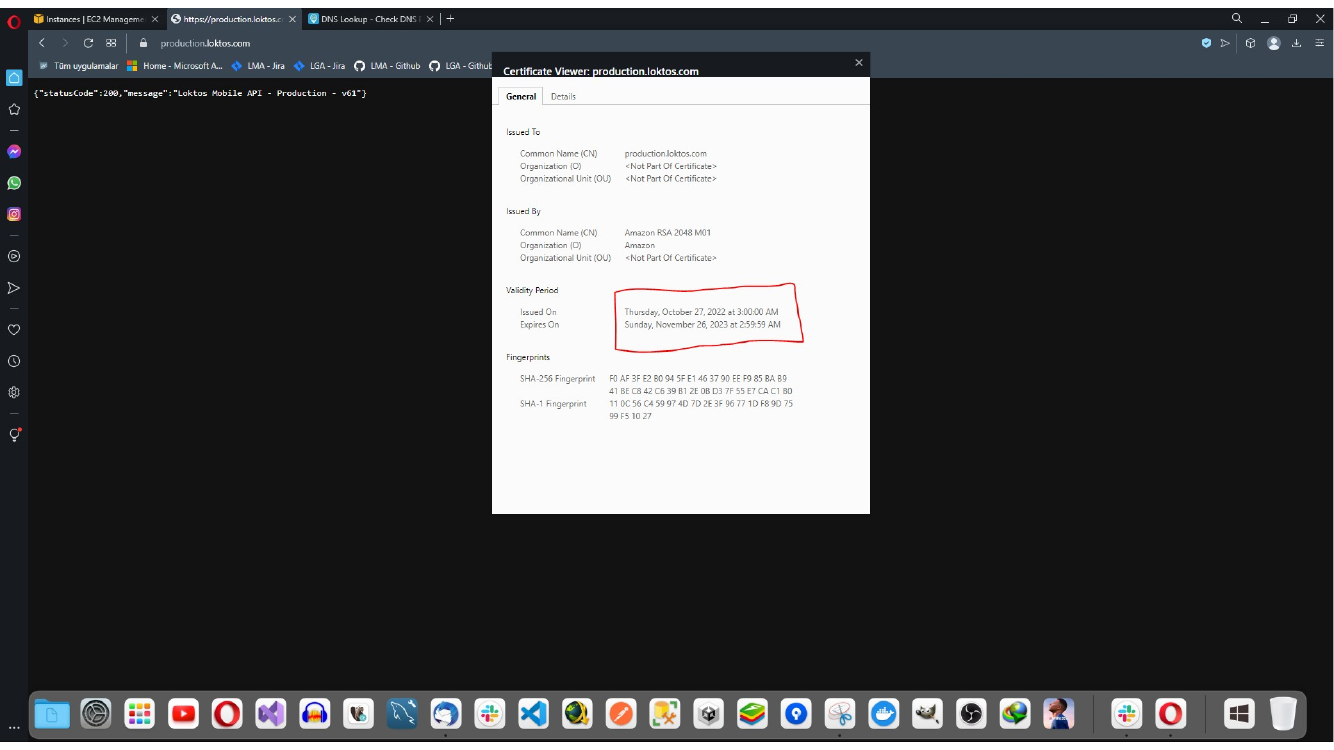1334x750 pixels.
Task: Open Unity cube icon in dock
Action: point(709,713)
